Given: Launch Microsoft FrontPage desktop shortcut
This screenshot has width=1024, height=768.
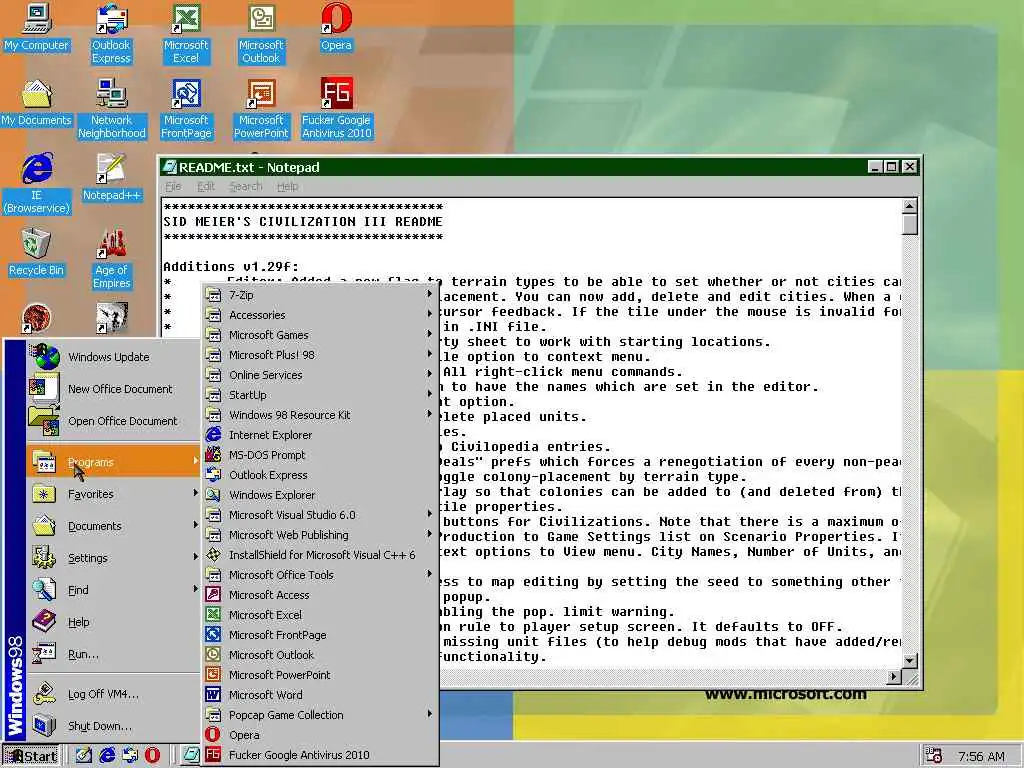Looking at the screenshot, I should 186,109.
